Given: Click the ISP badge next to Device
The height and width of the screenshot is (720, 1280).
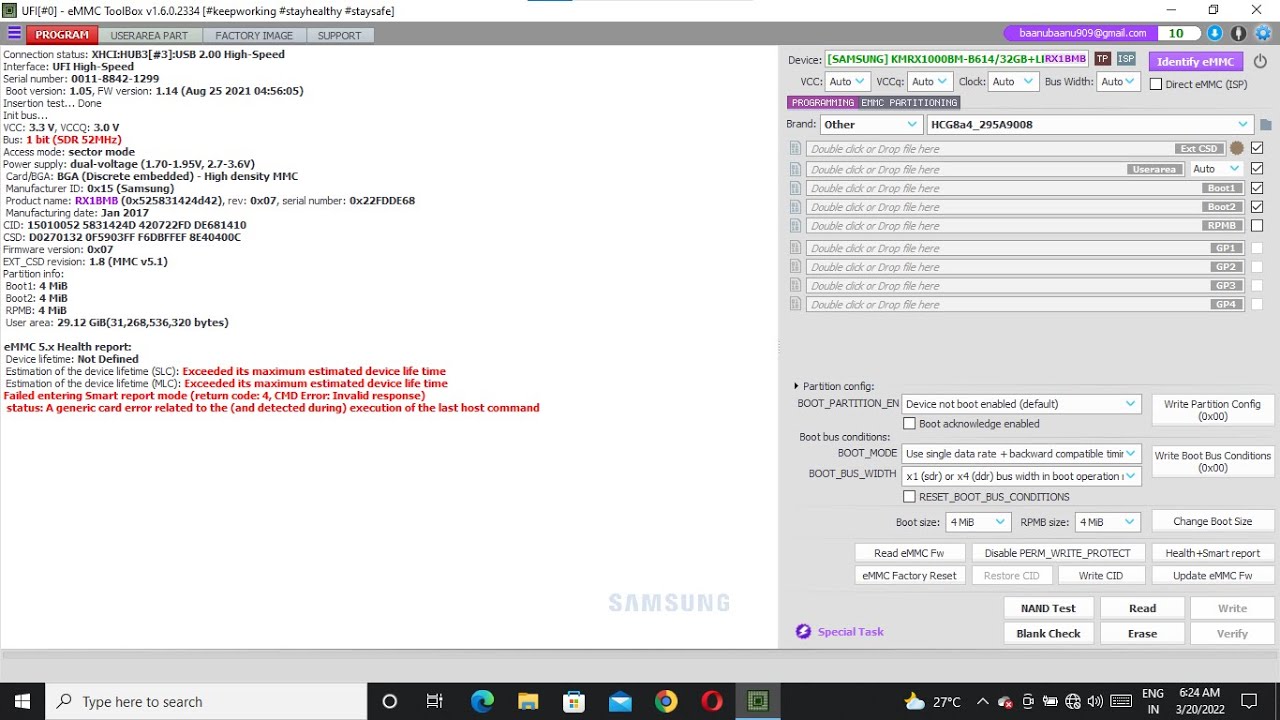Looking at the screenshot, I should pos(1126,59).
